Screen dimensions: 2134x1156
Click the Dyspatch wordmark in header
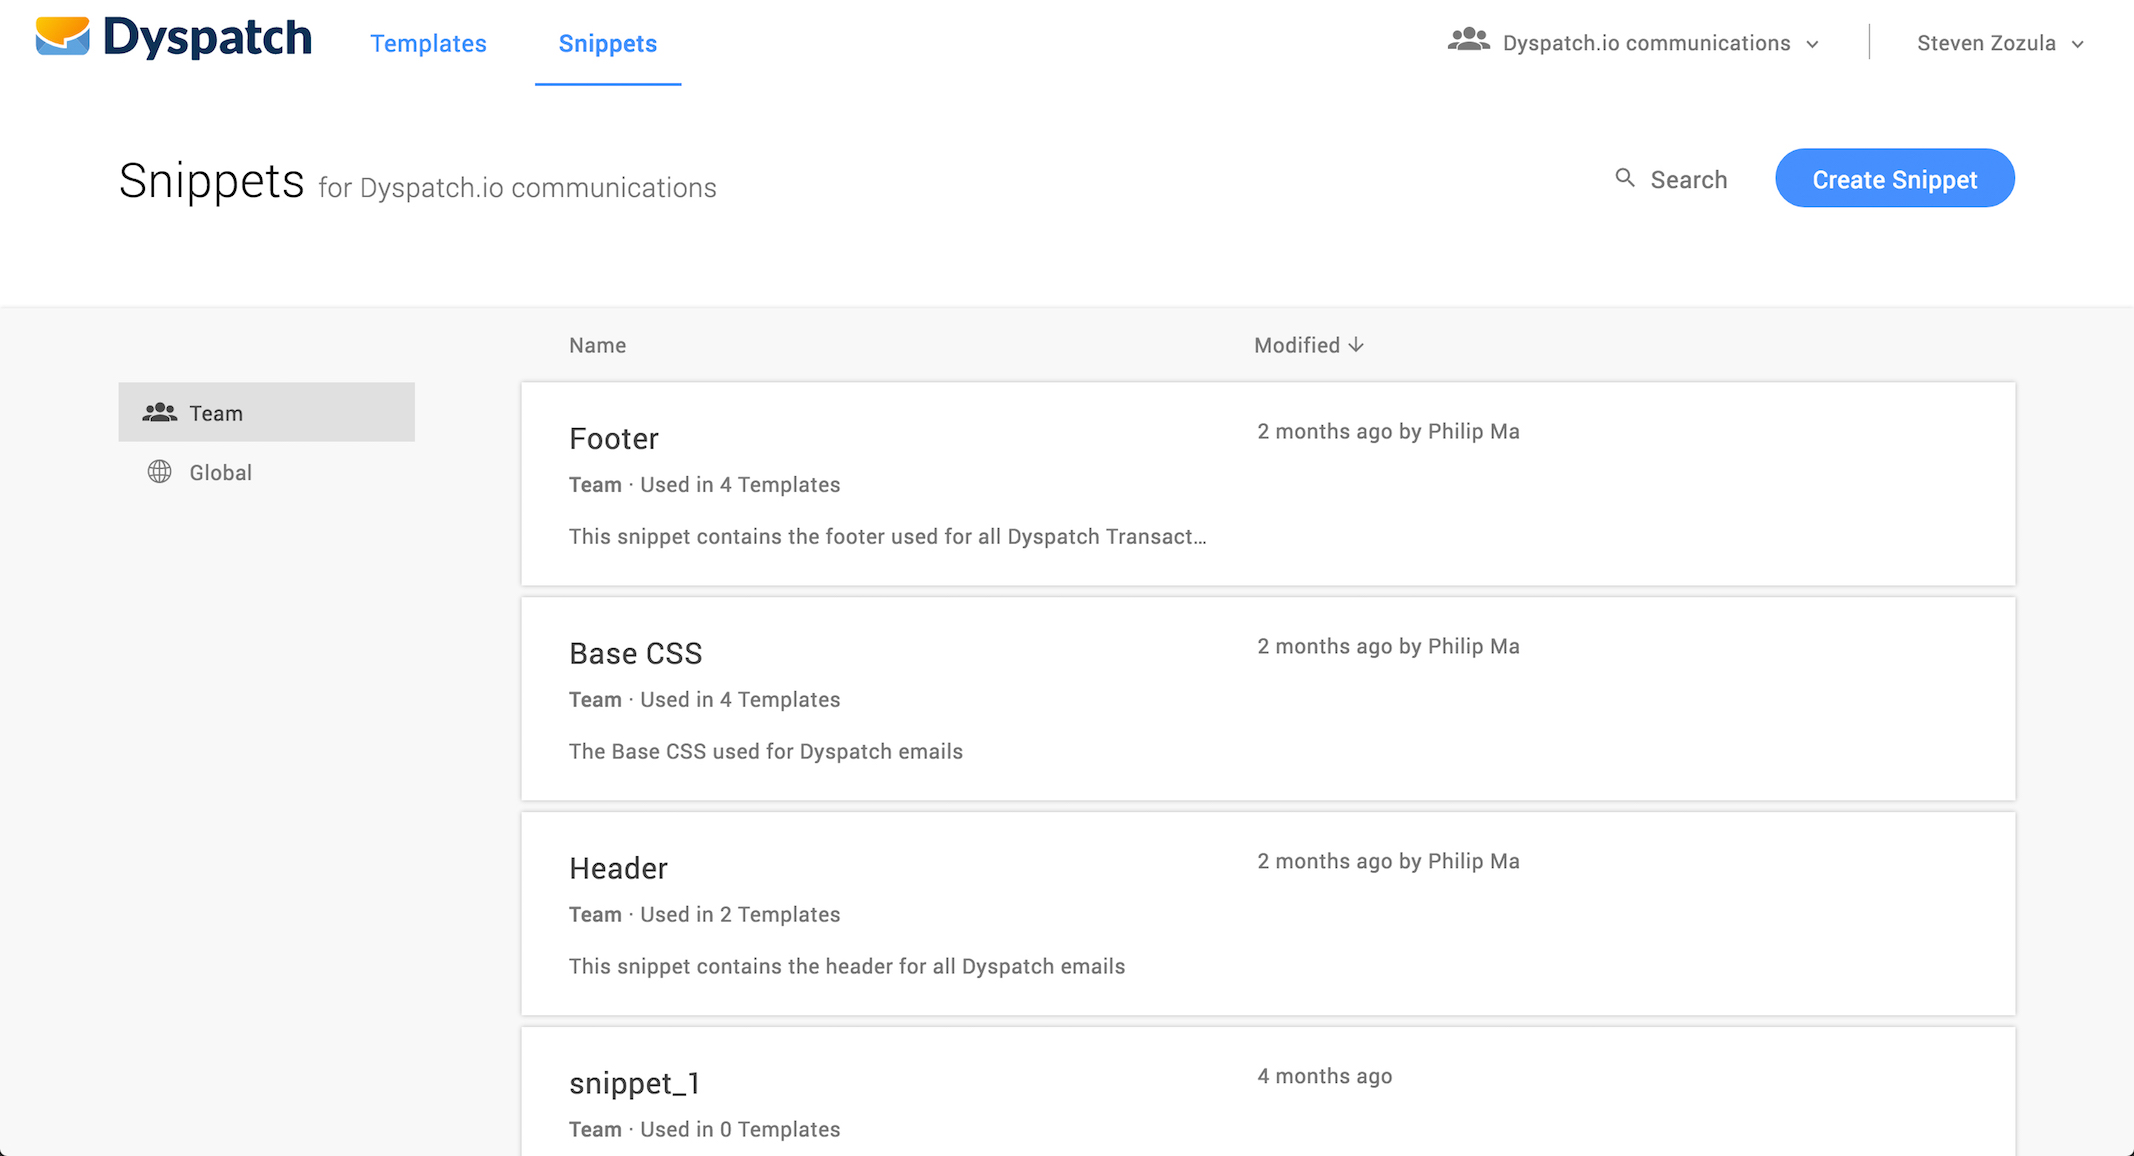coord(208,38)
